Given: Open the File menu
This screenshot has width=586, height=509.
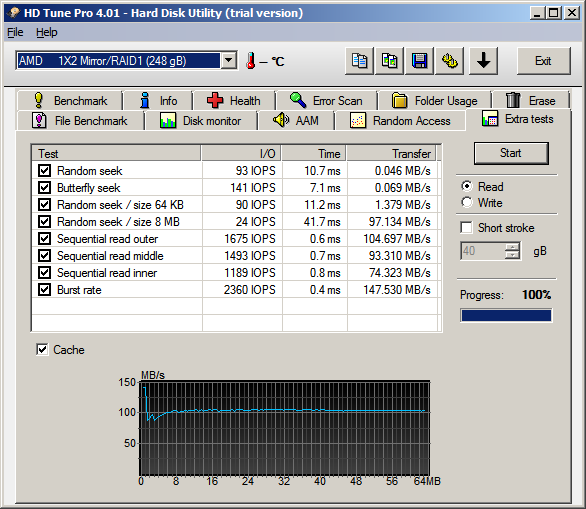Looking at the screenshot, I should click(15, 33).
